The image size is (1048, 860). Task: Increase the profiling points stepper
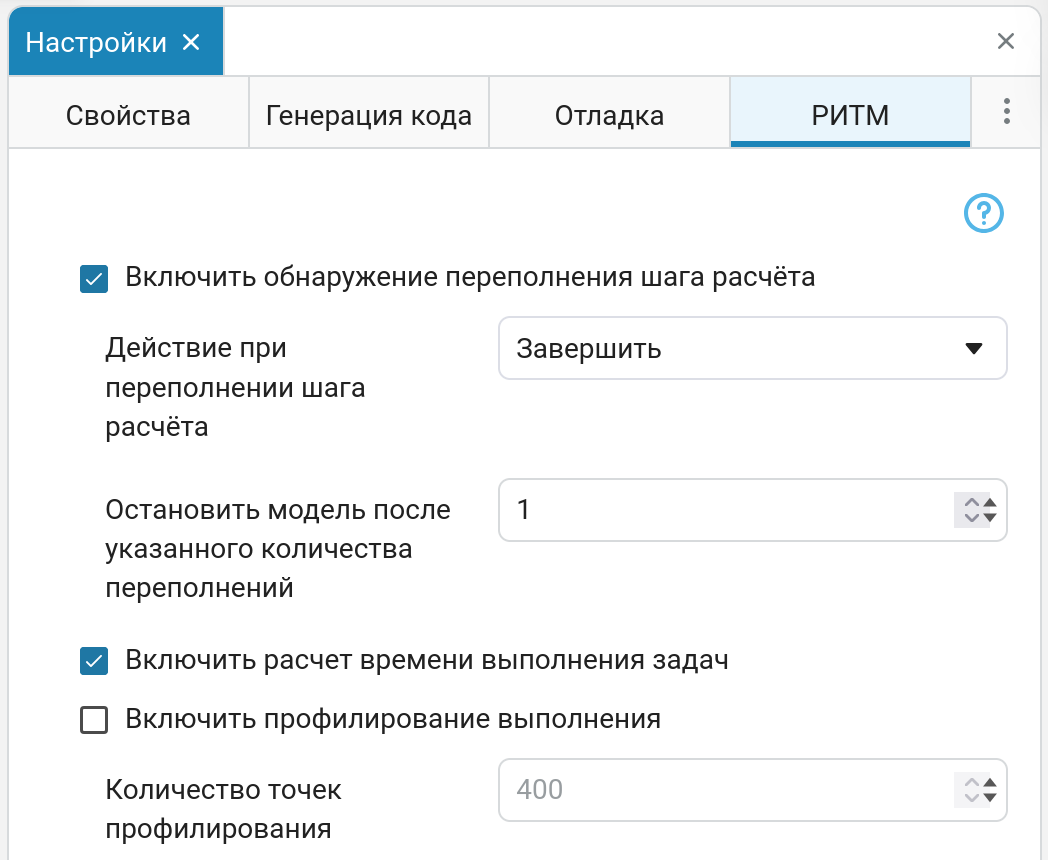click(x=990, y=783)
